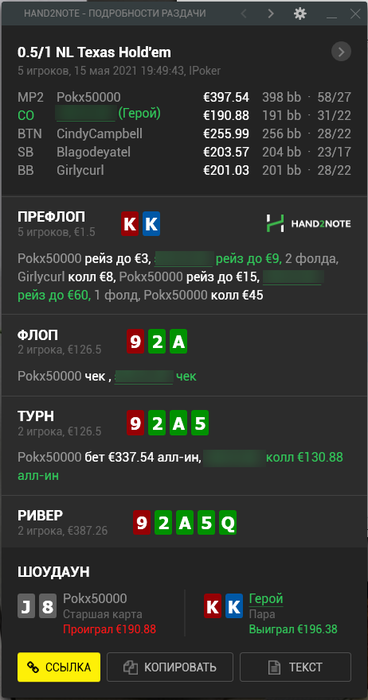Click the 5 card on the turn board
The image size is (368, 700).
pyautogui.click(x=200, y=423)
